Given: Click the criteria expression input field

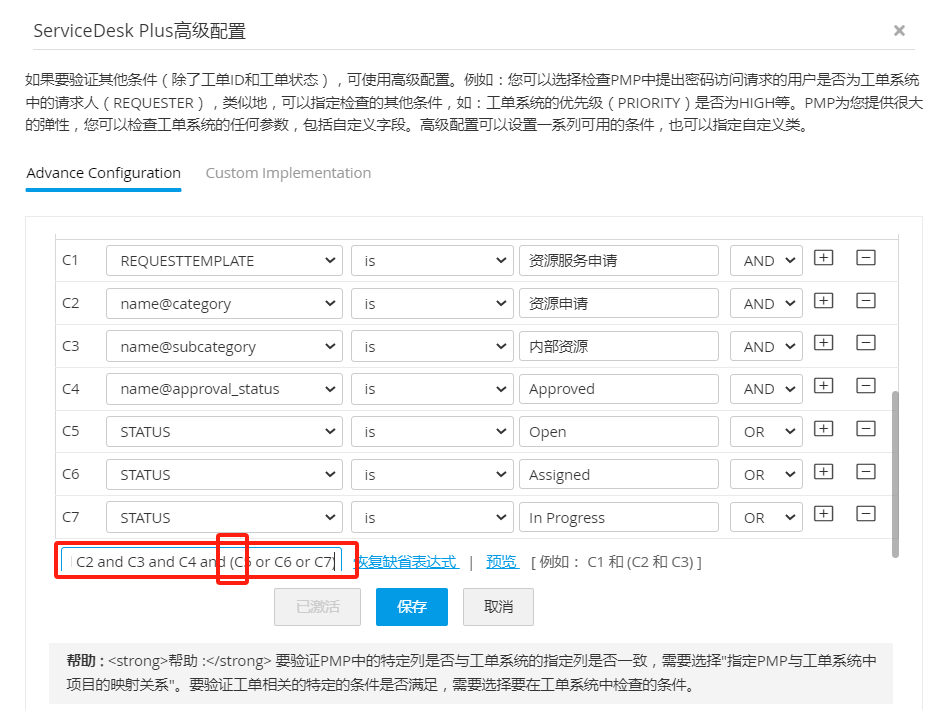Looking at the screenshot, I should pyautogui.click(x=202, y=562).
